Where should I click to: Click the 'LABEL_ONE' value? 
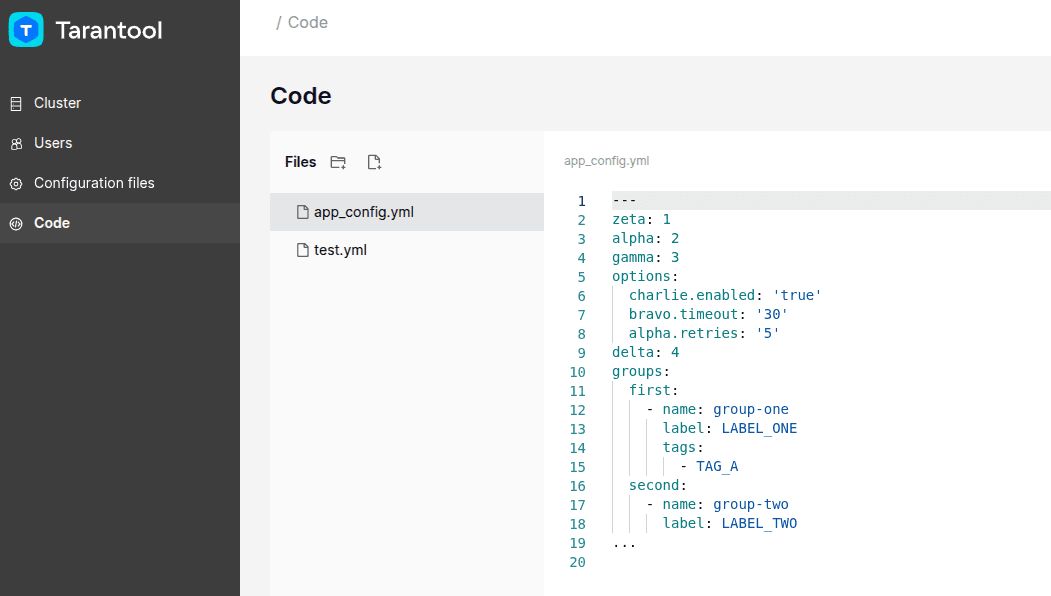(x=759, y=428)
